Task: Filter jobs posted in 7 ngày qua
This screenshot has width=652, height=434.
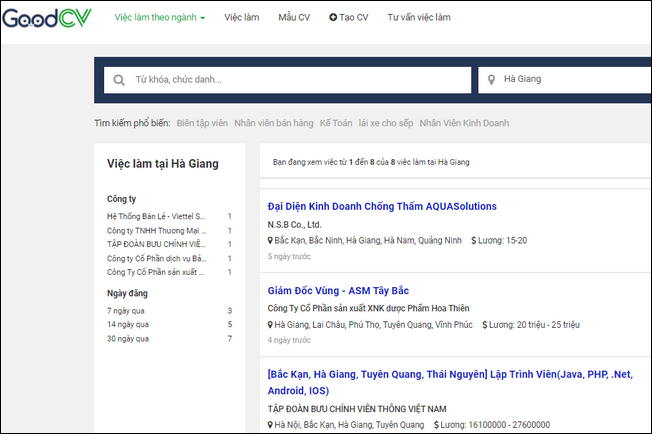Action: 127,311
